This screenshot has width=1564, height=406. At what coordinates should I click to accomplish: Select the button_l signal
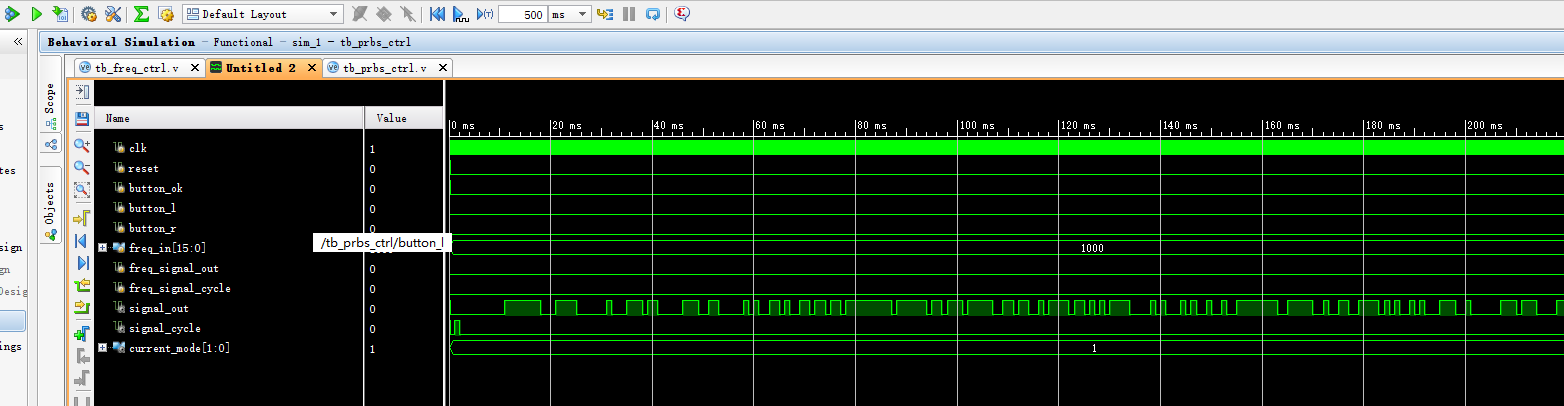(x=152, y=208)
